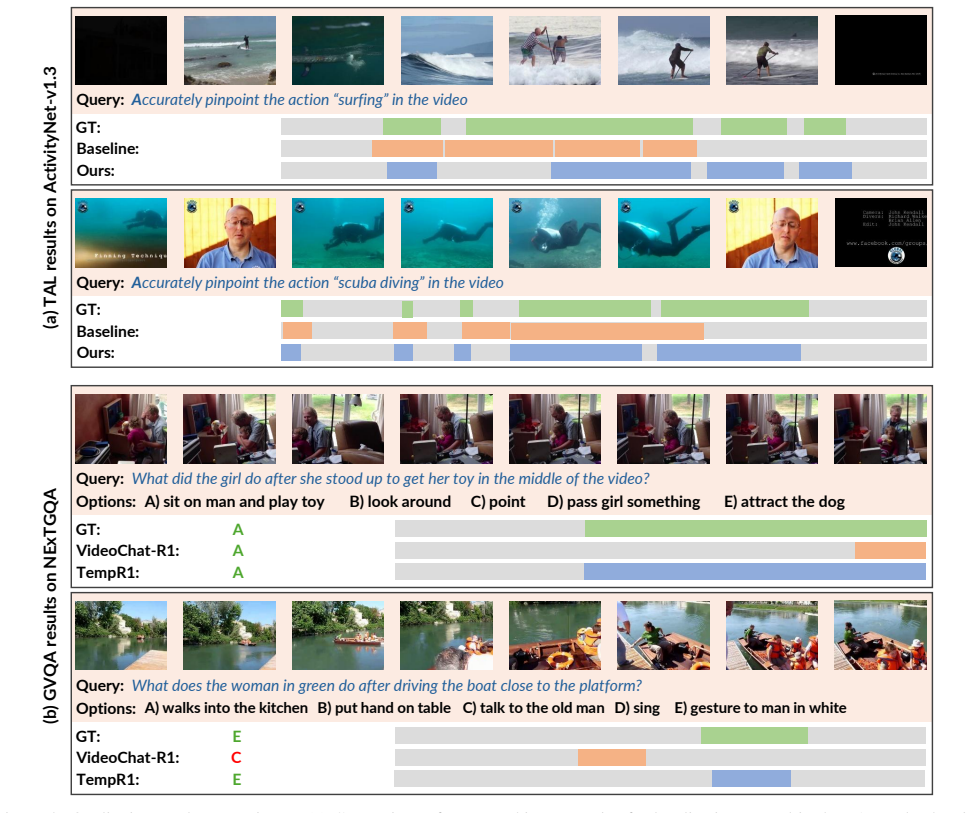Select the "Ours:" label in the scuba diving panel

coord(95,353)
